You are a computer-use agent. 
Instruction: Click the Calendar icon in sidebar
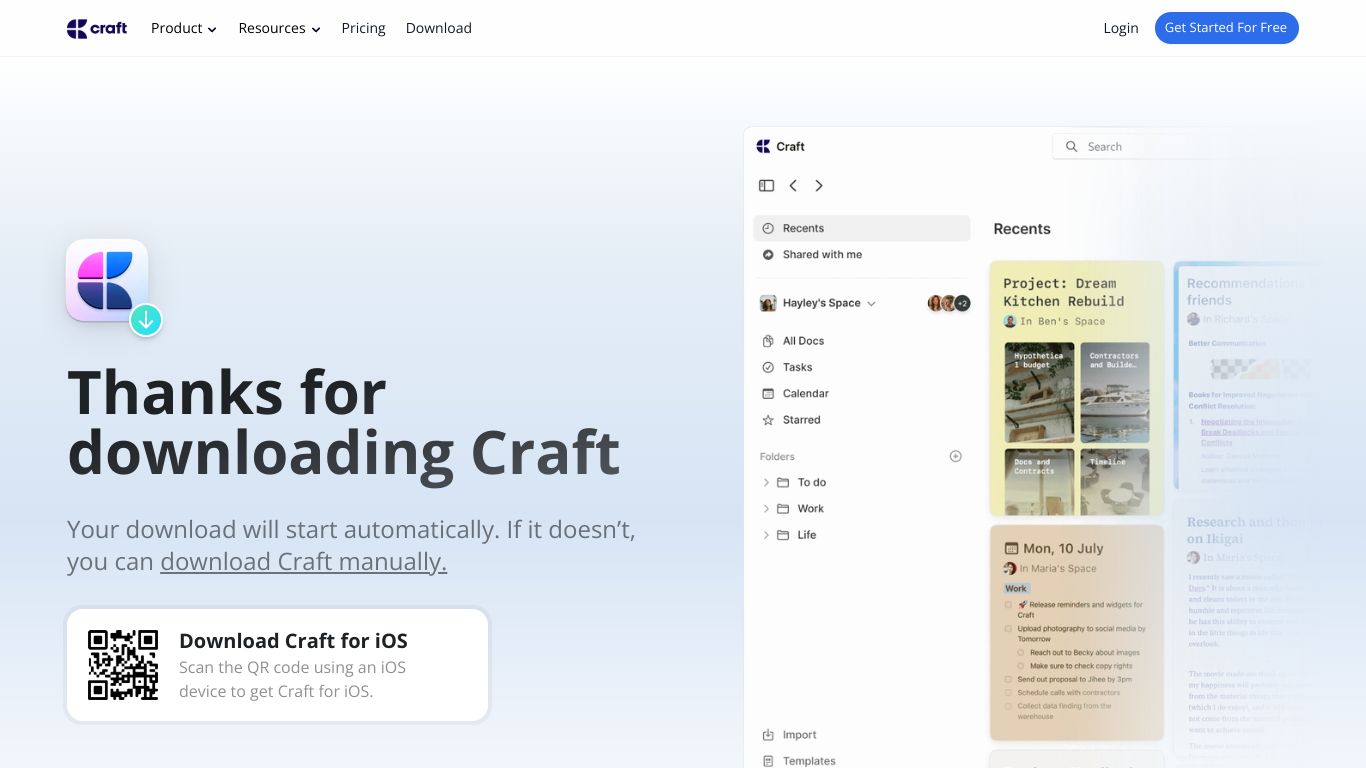point(768,393)
